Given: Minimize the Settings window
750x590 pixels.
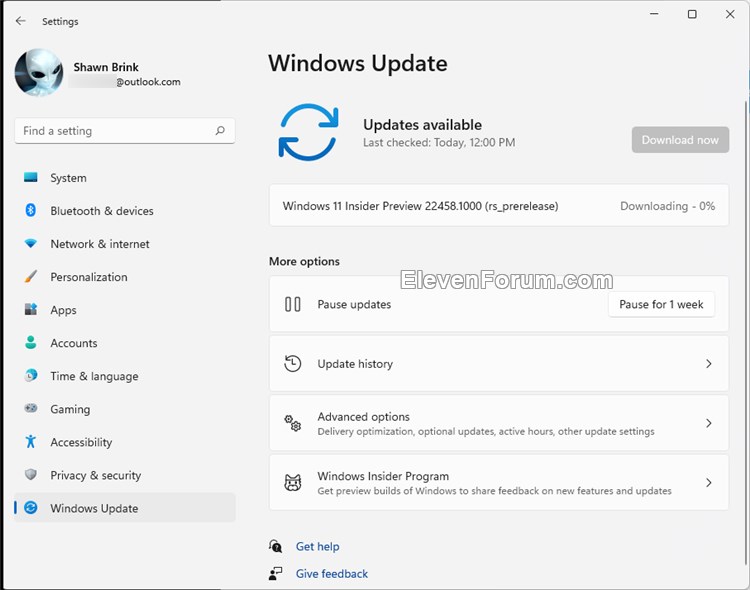Looking at the screenshot, I should pyautogui.click(x=654, y=14).
